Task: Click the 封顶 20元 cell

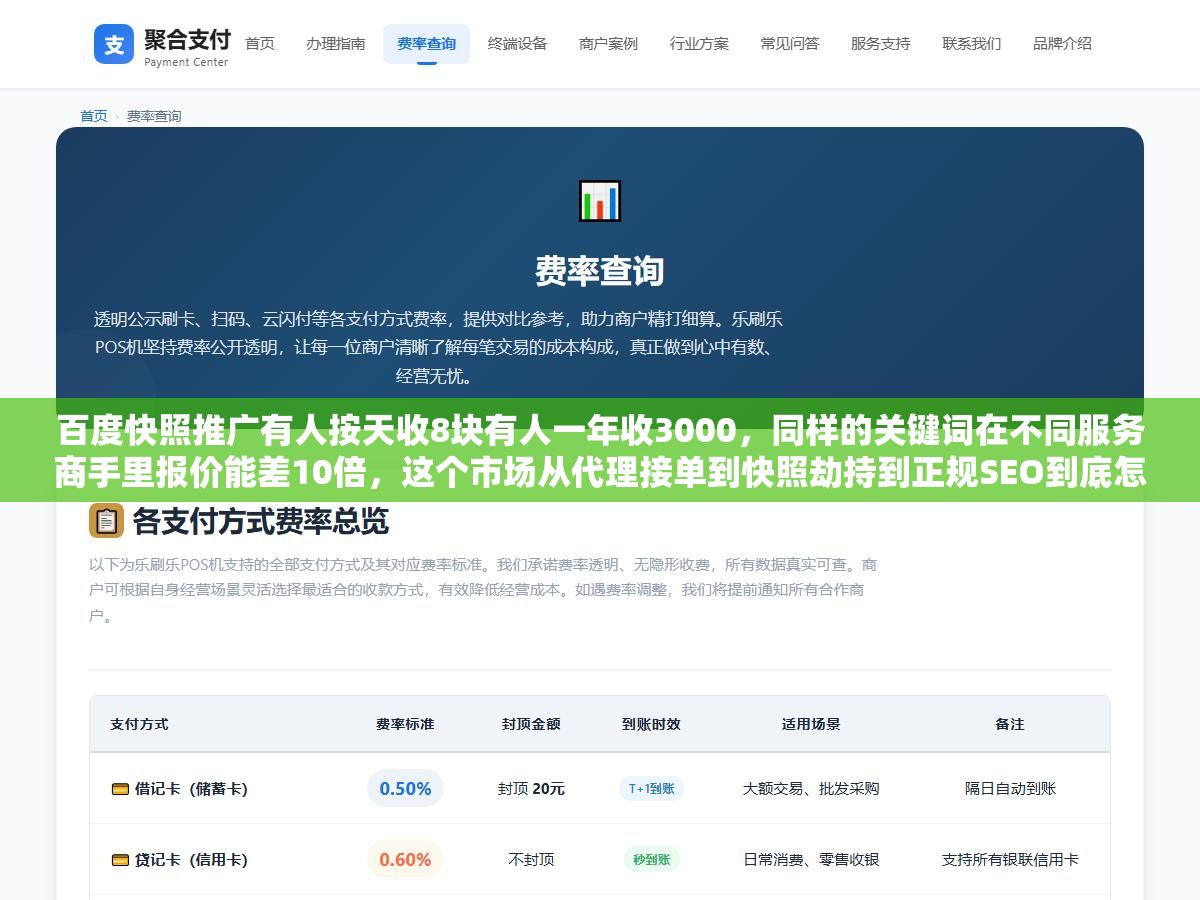Action: click(531, 789)
